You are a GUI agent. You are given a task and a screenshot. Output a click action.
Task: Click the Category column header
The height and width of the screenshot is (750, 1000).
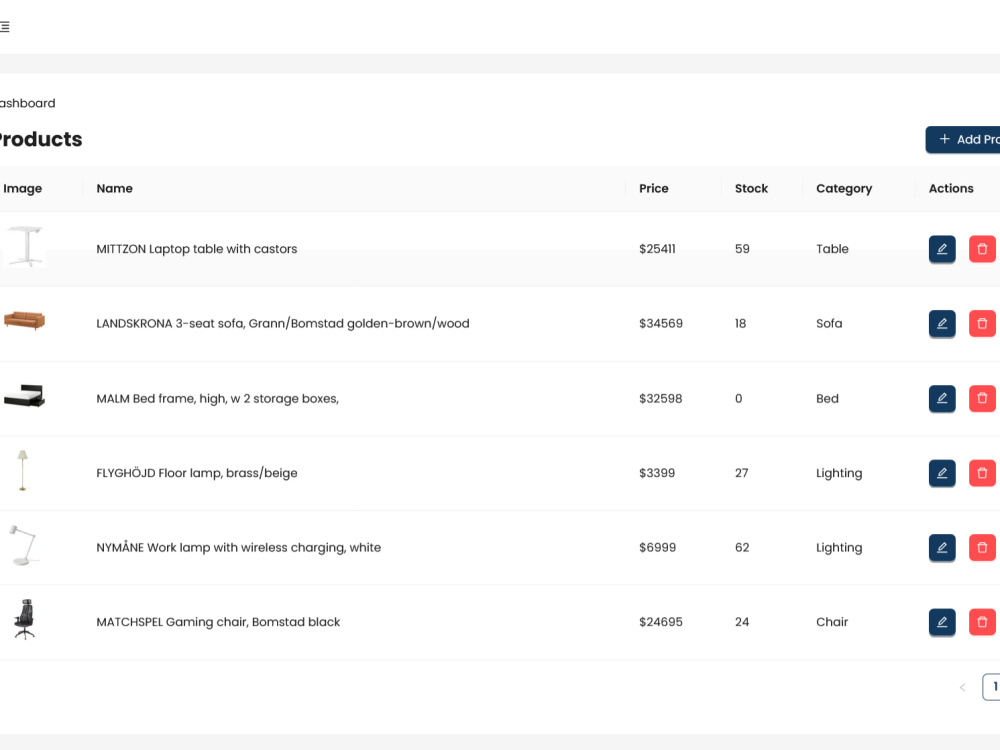click(844, 189)
